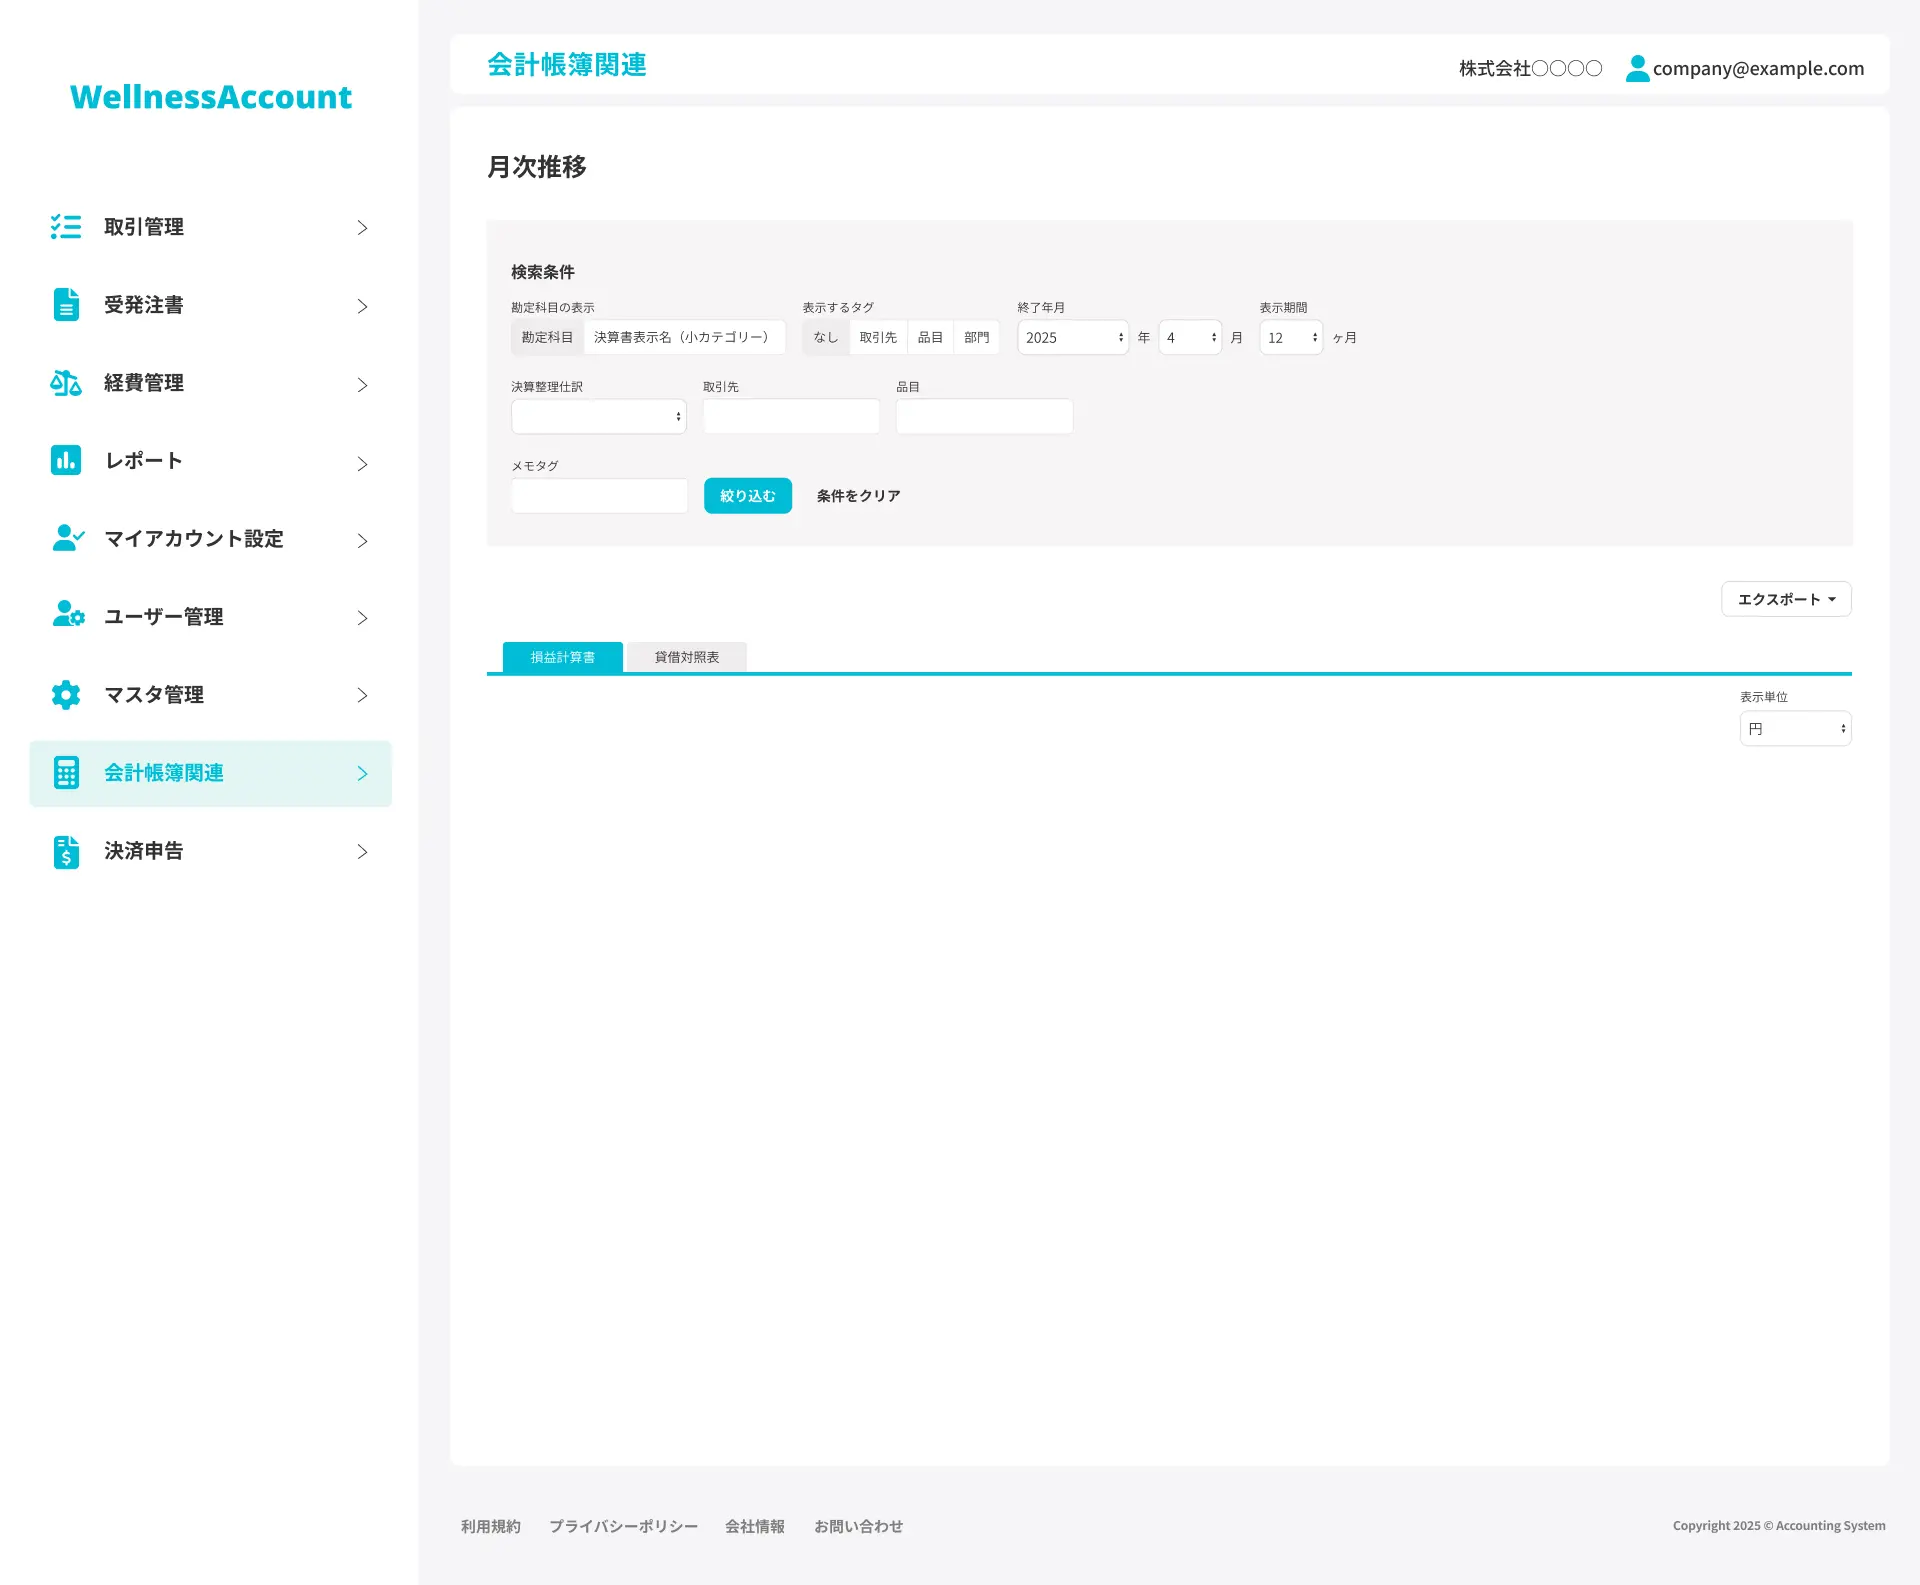Click the 経費管理 balance scale icon

pos(66,383)
